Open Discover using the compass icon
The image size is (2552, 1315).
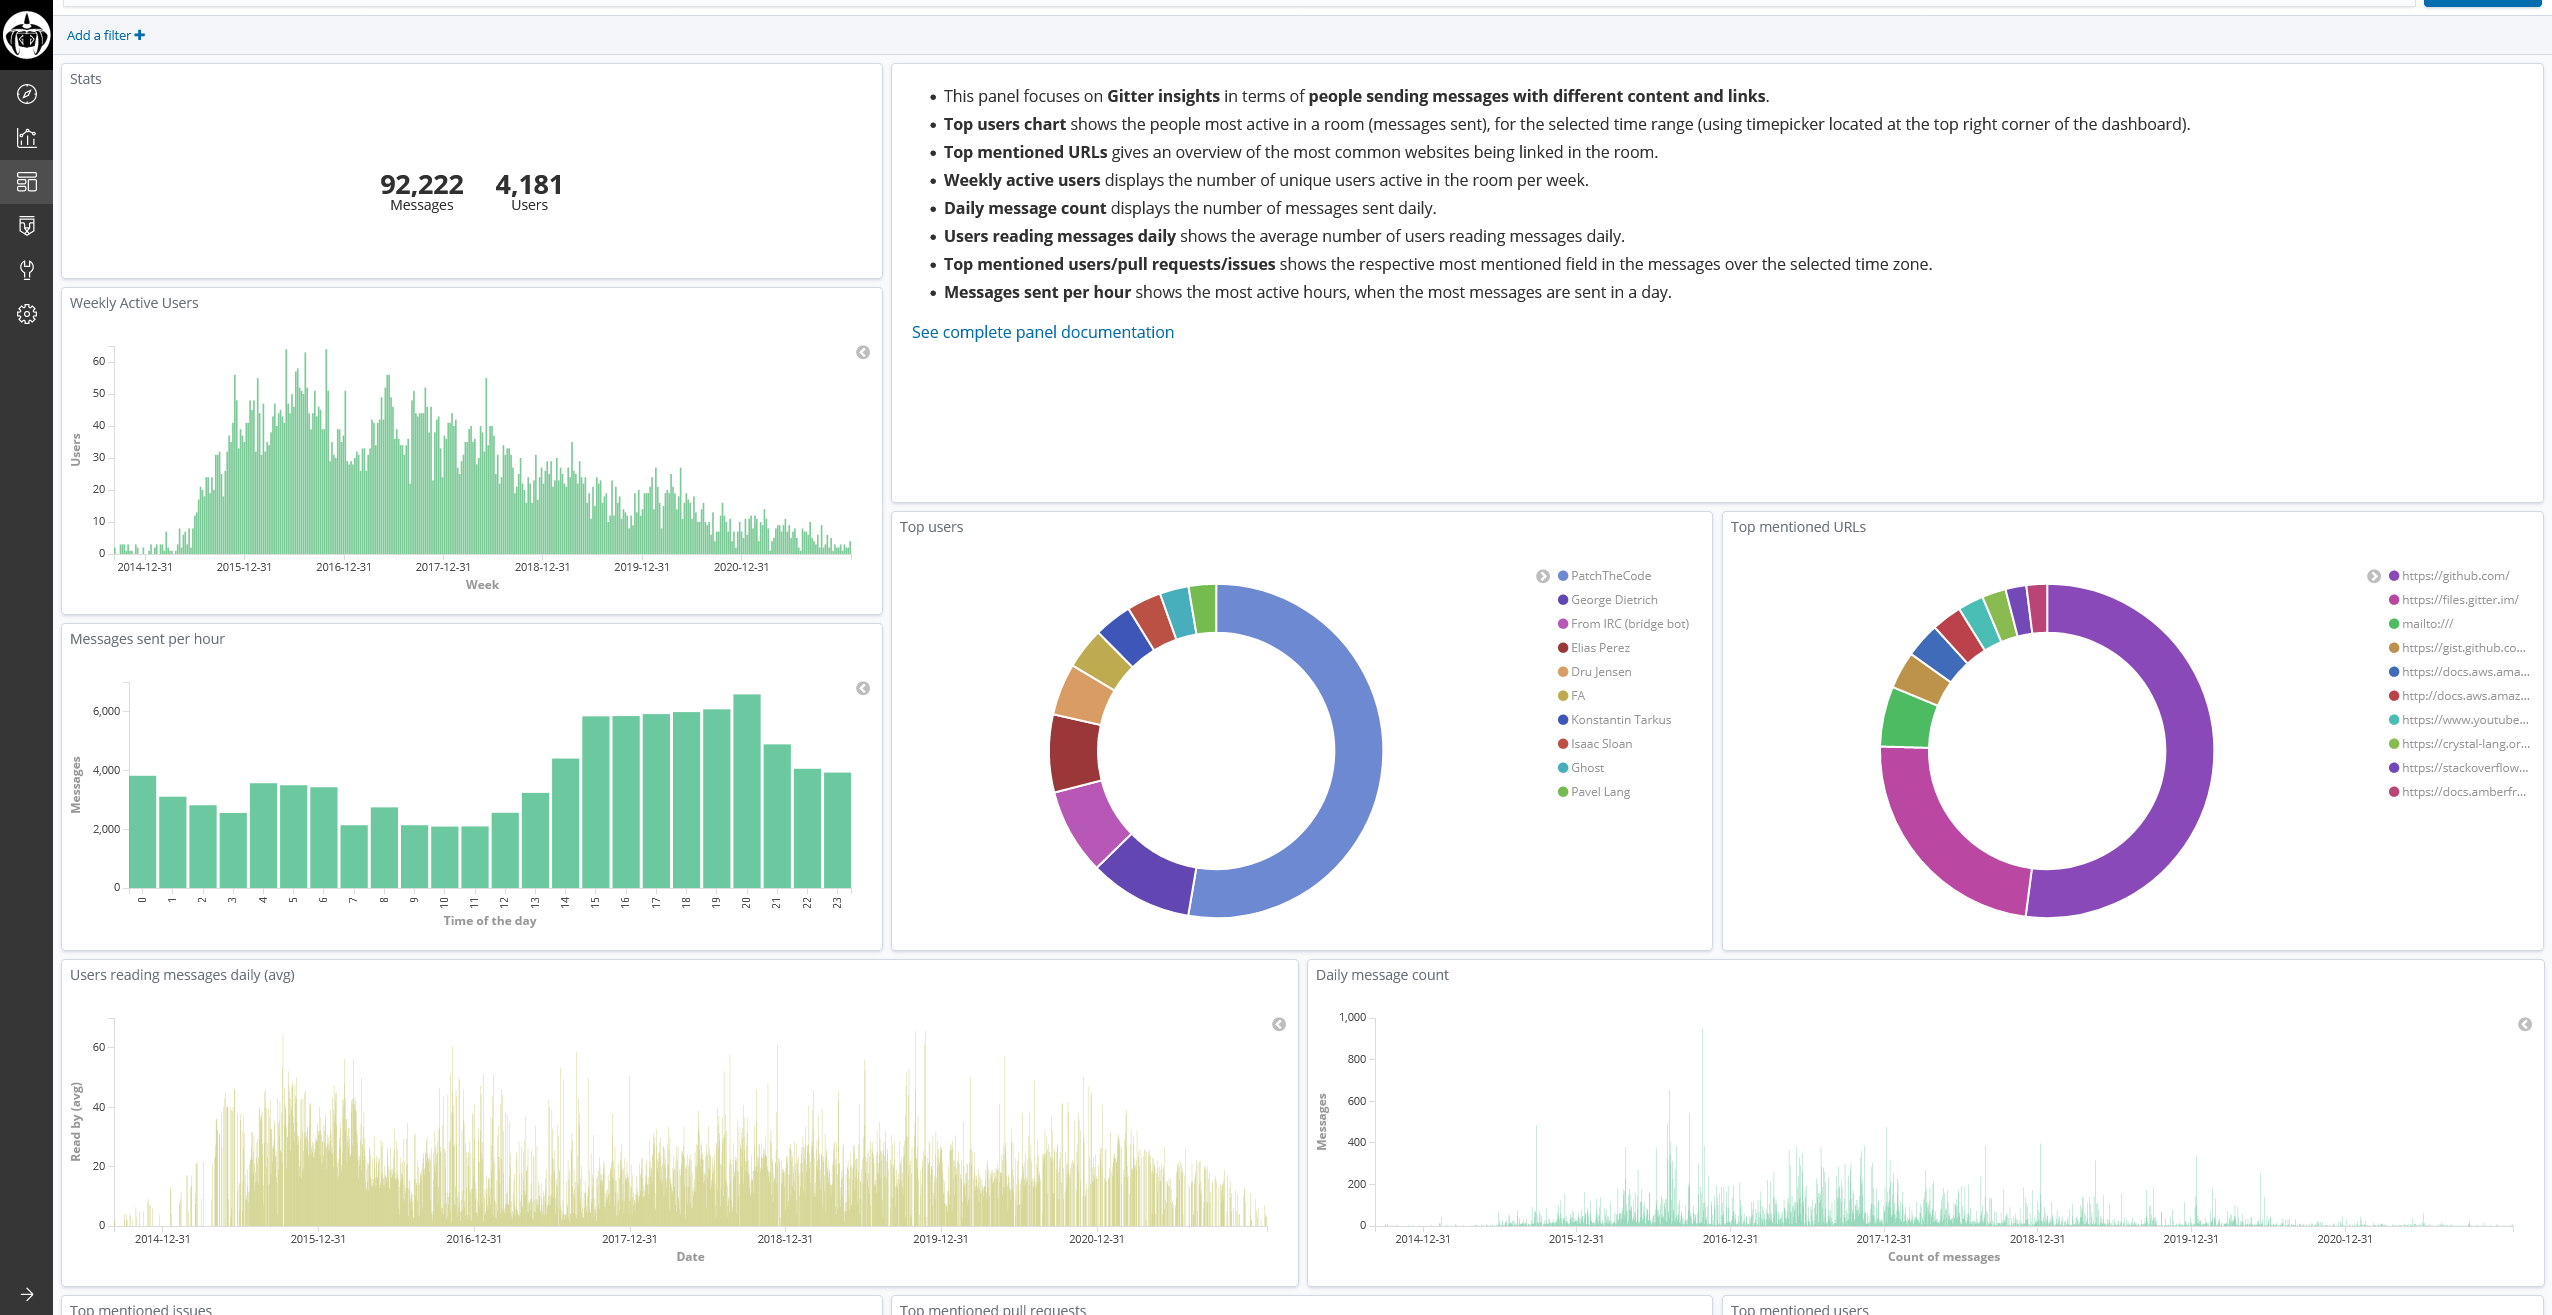pyautogui.click(x=26, y=95)
